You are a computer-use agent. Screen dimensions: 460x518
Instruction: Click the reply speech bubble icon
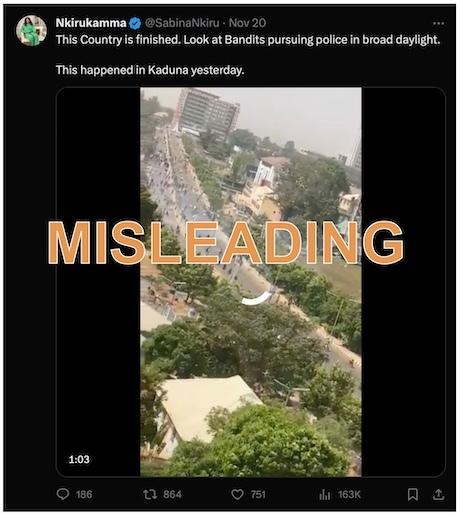coord(63,494)
